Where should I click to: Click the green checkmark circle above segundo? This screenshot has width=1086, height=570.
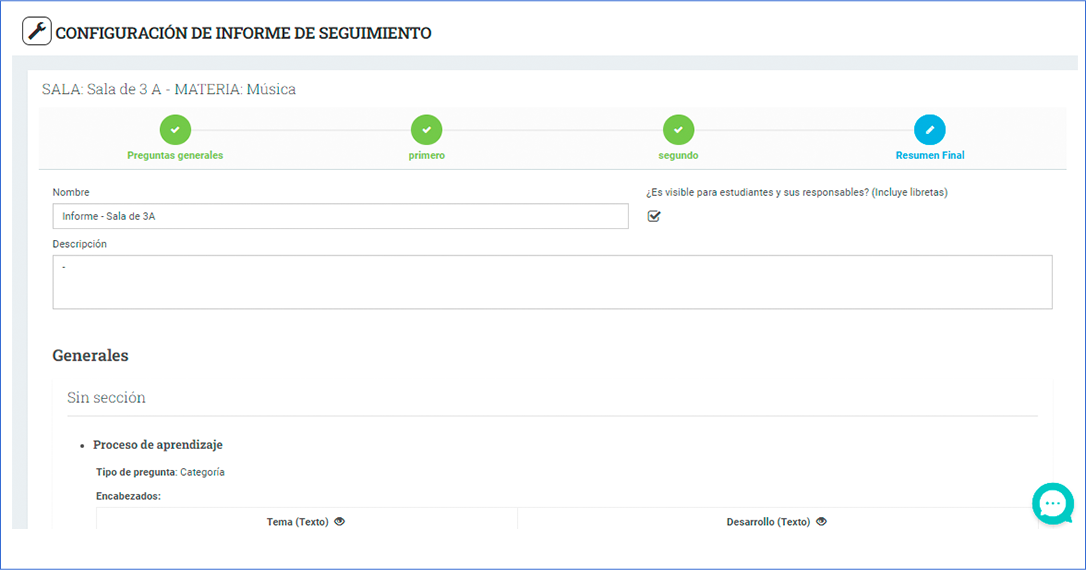tap(678, 130)
